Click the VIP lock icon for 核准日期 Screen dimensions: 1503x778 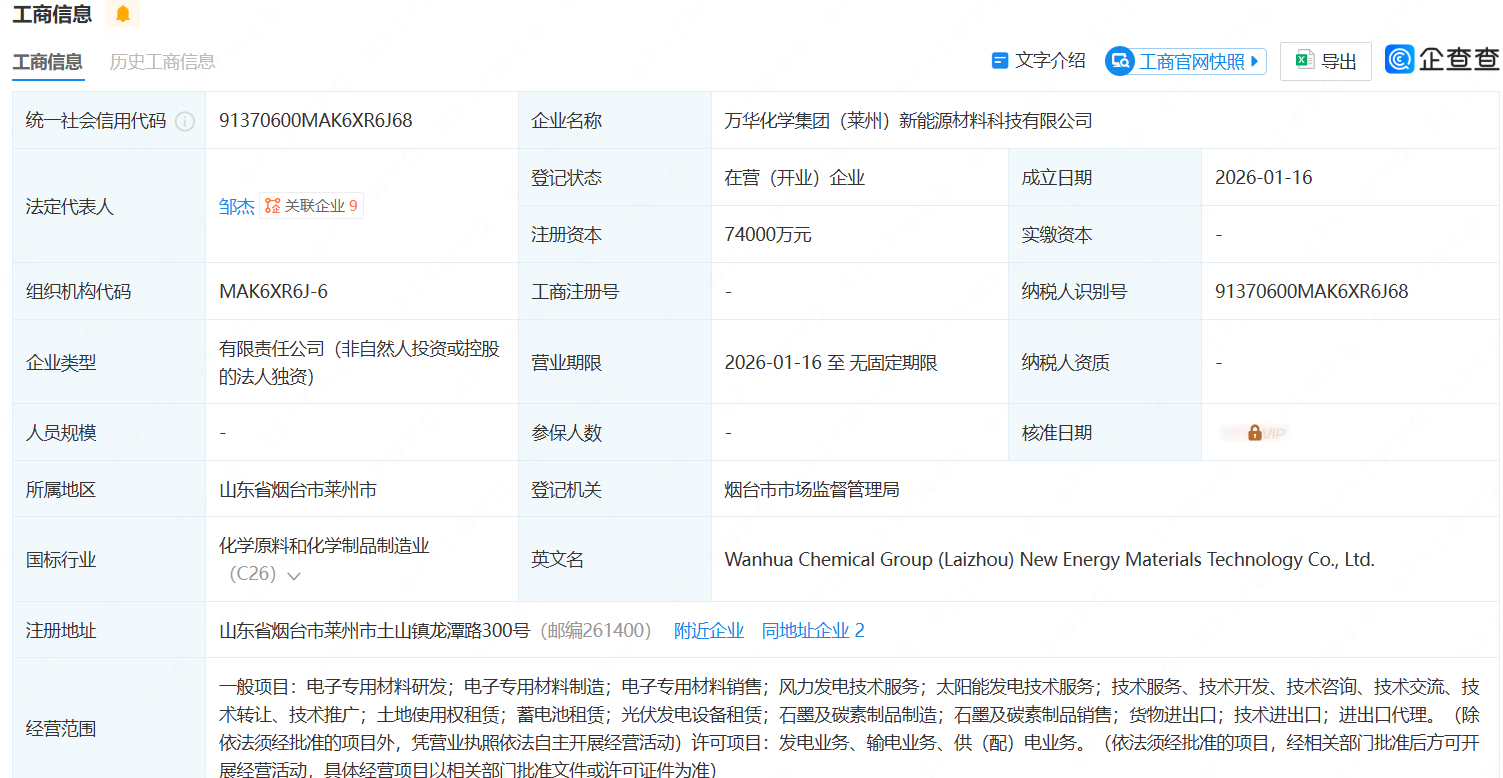(x=1254, y=433)
